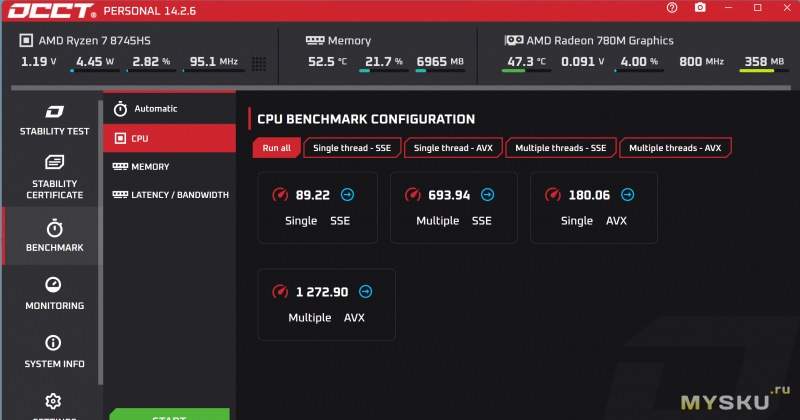
Task: Choose Single thread - SSE option
Action: click(352, 148)
